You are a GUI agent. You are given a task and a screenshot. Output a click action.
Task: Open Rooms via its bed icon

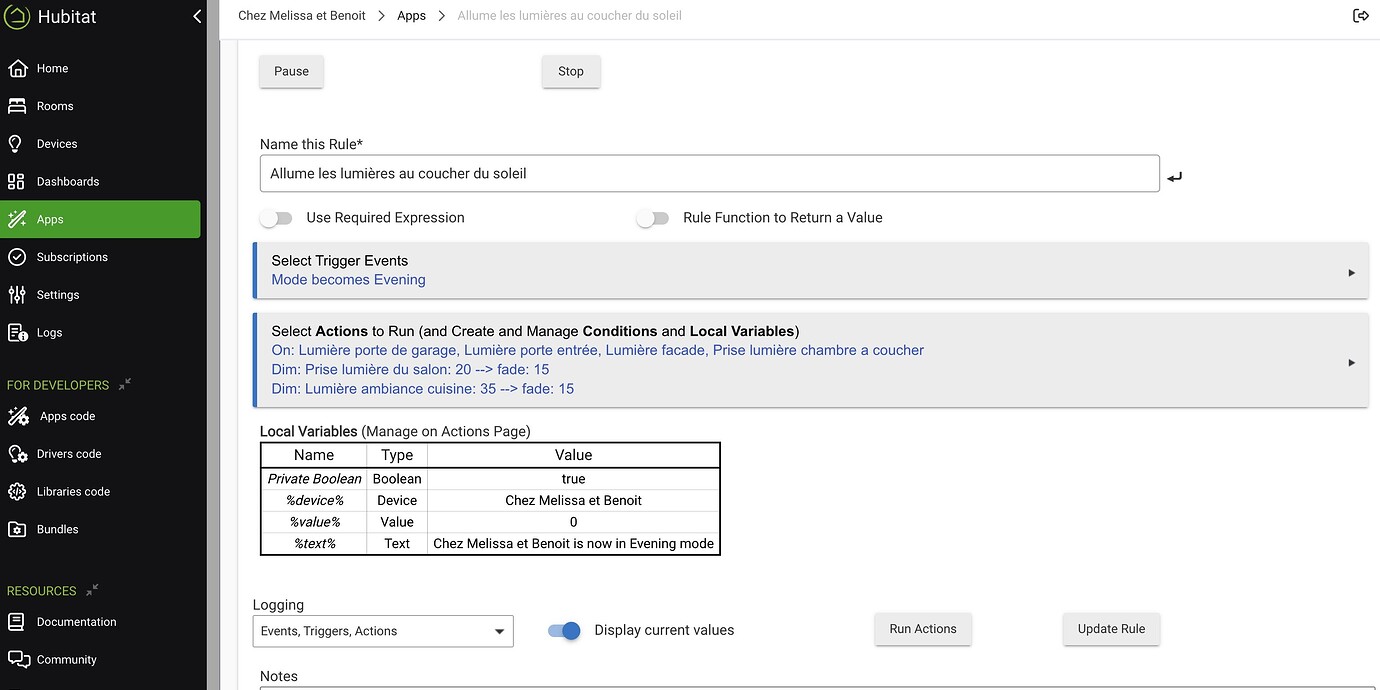tap(16, 106)
